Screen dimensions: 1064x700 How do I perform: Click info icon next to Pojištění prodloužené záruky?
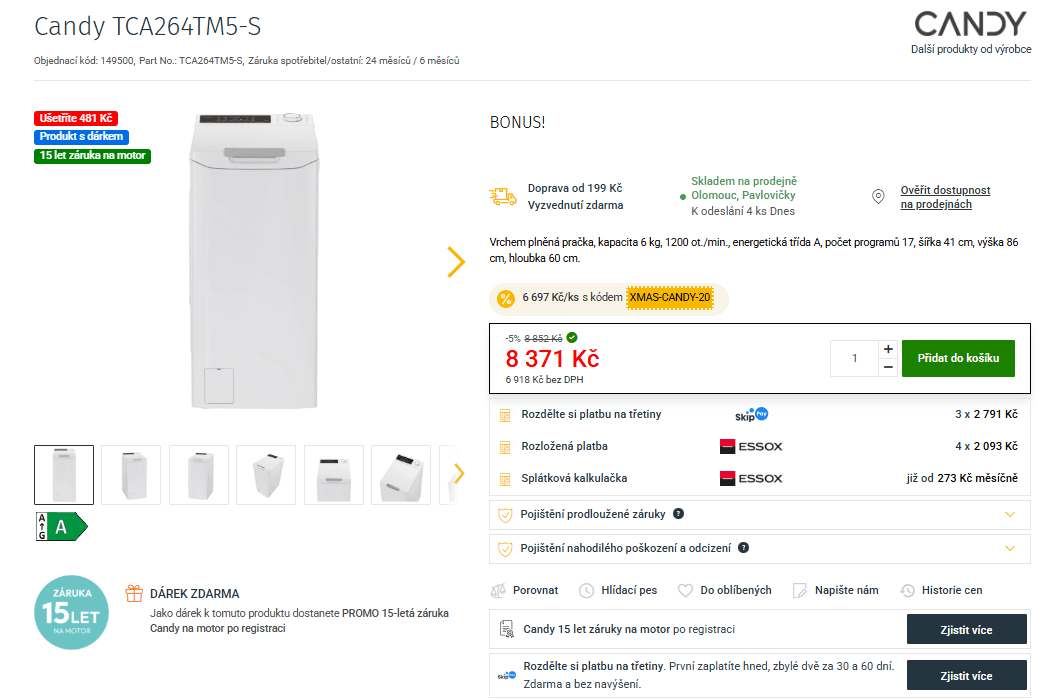pos(678,514)
